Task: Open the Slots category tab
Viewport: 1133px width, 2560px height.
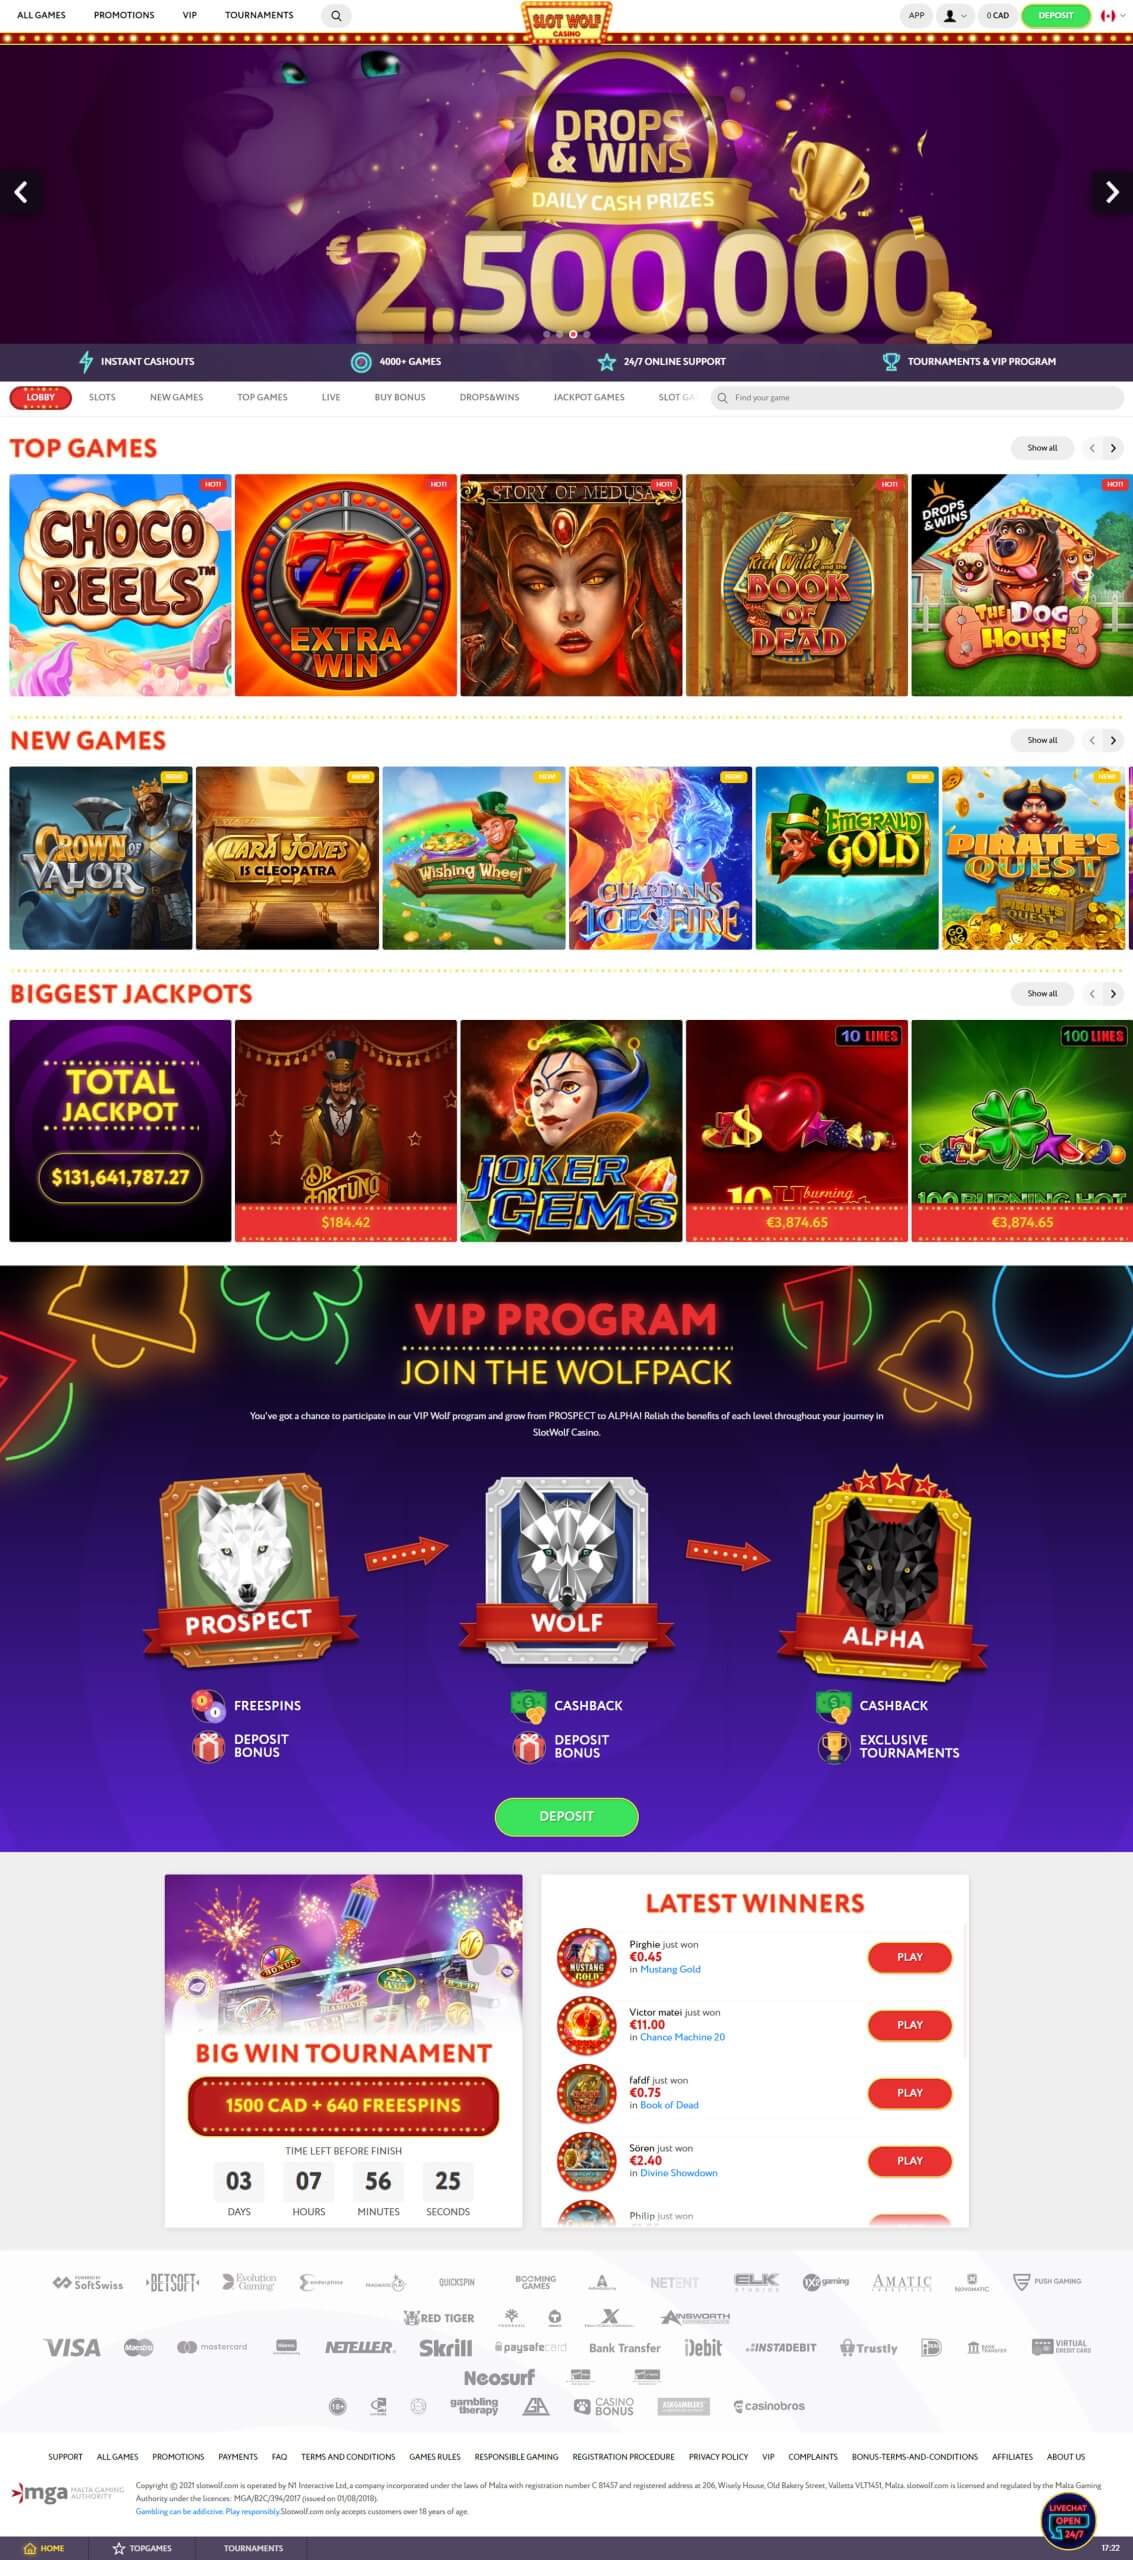Action: click(102, 398)
